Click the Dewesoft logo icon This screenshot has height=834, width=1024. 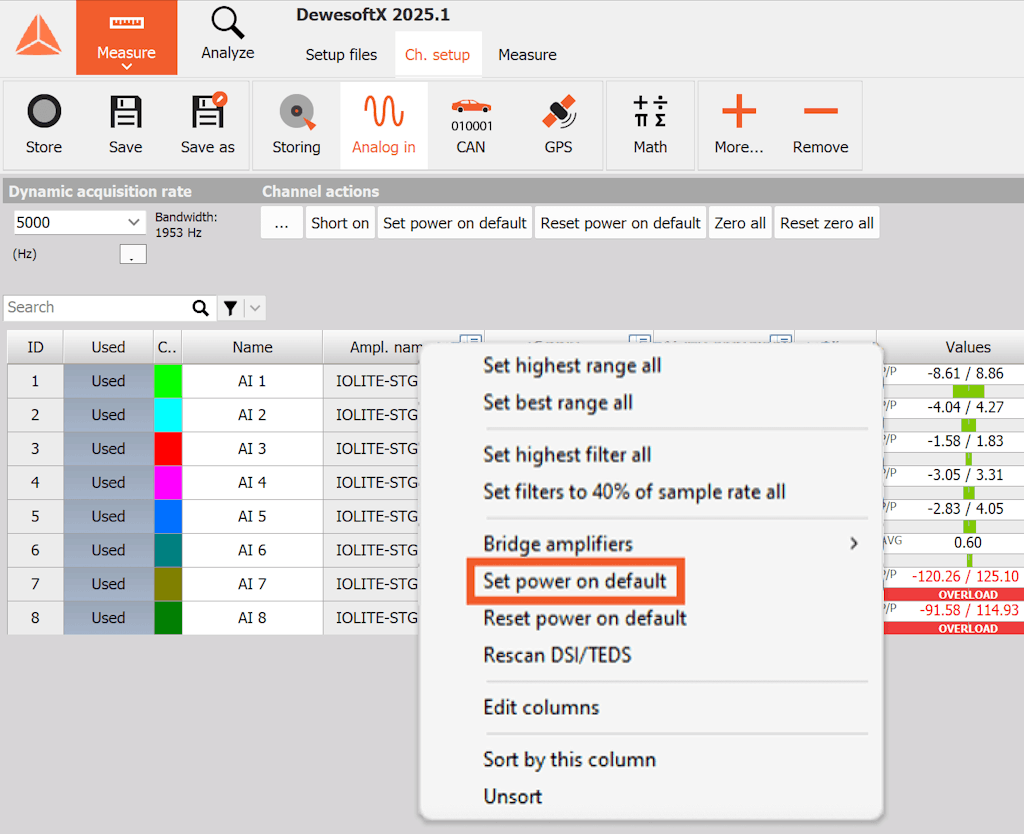pyautogui.click(x=39, y=36)
